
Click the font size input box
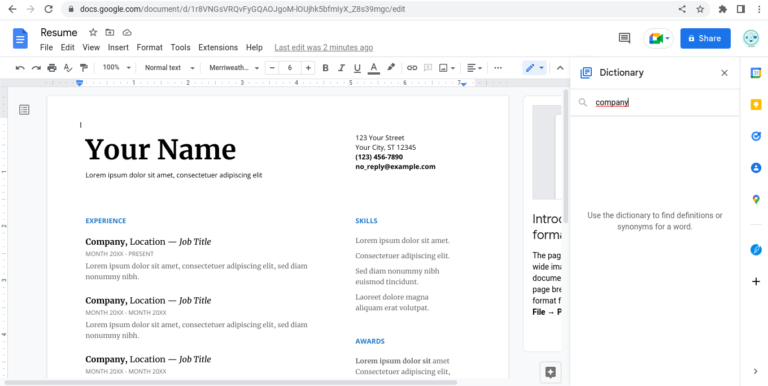tap(290, 68)
